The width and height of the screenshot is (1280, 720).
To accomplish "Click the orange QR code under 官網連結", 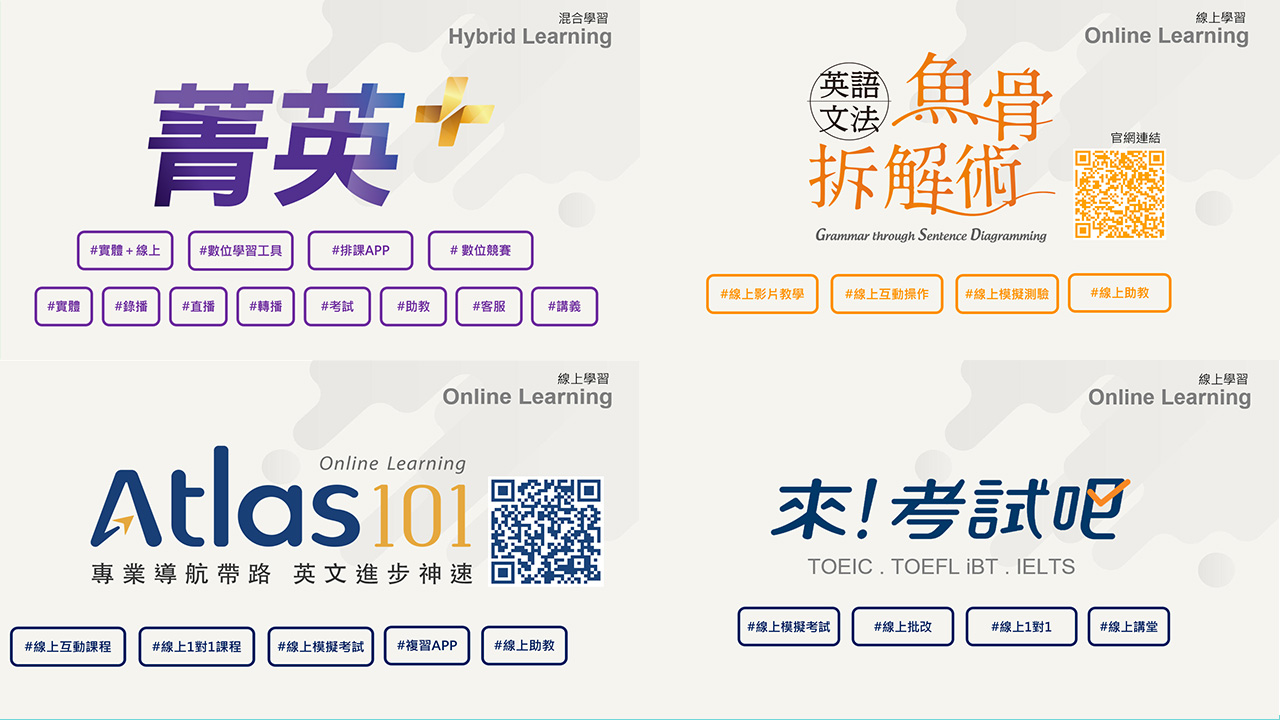I will (1120, 194).
